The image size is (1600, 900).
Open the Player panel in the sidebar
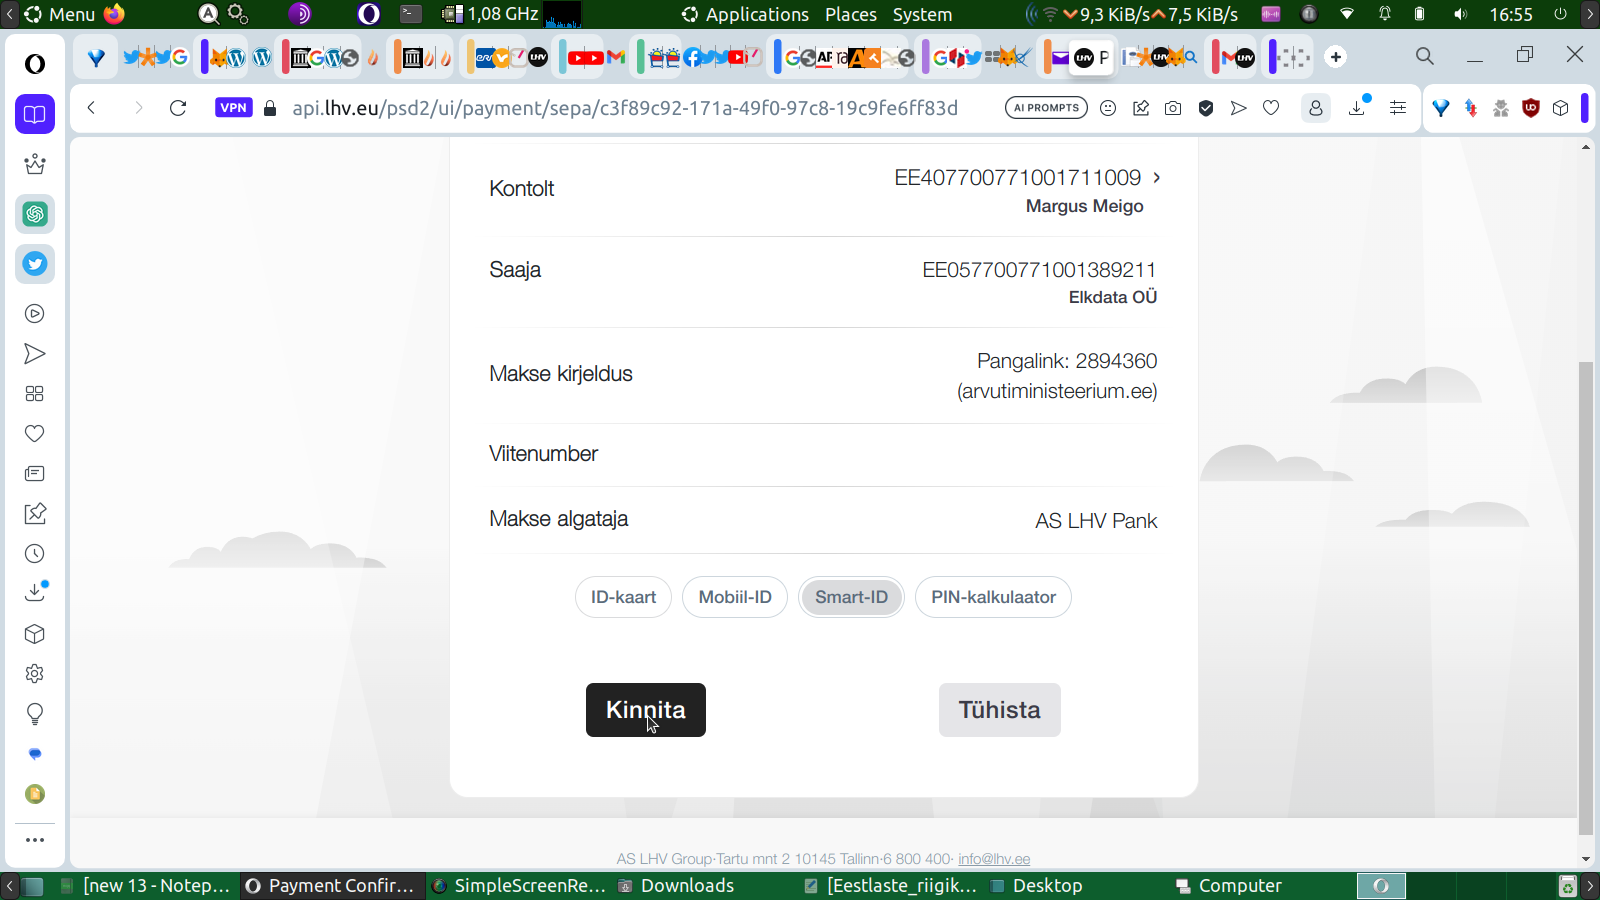(35, 314)
